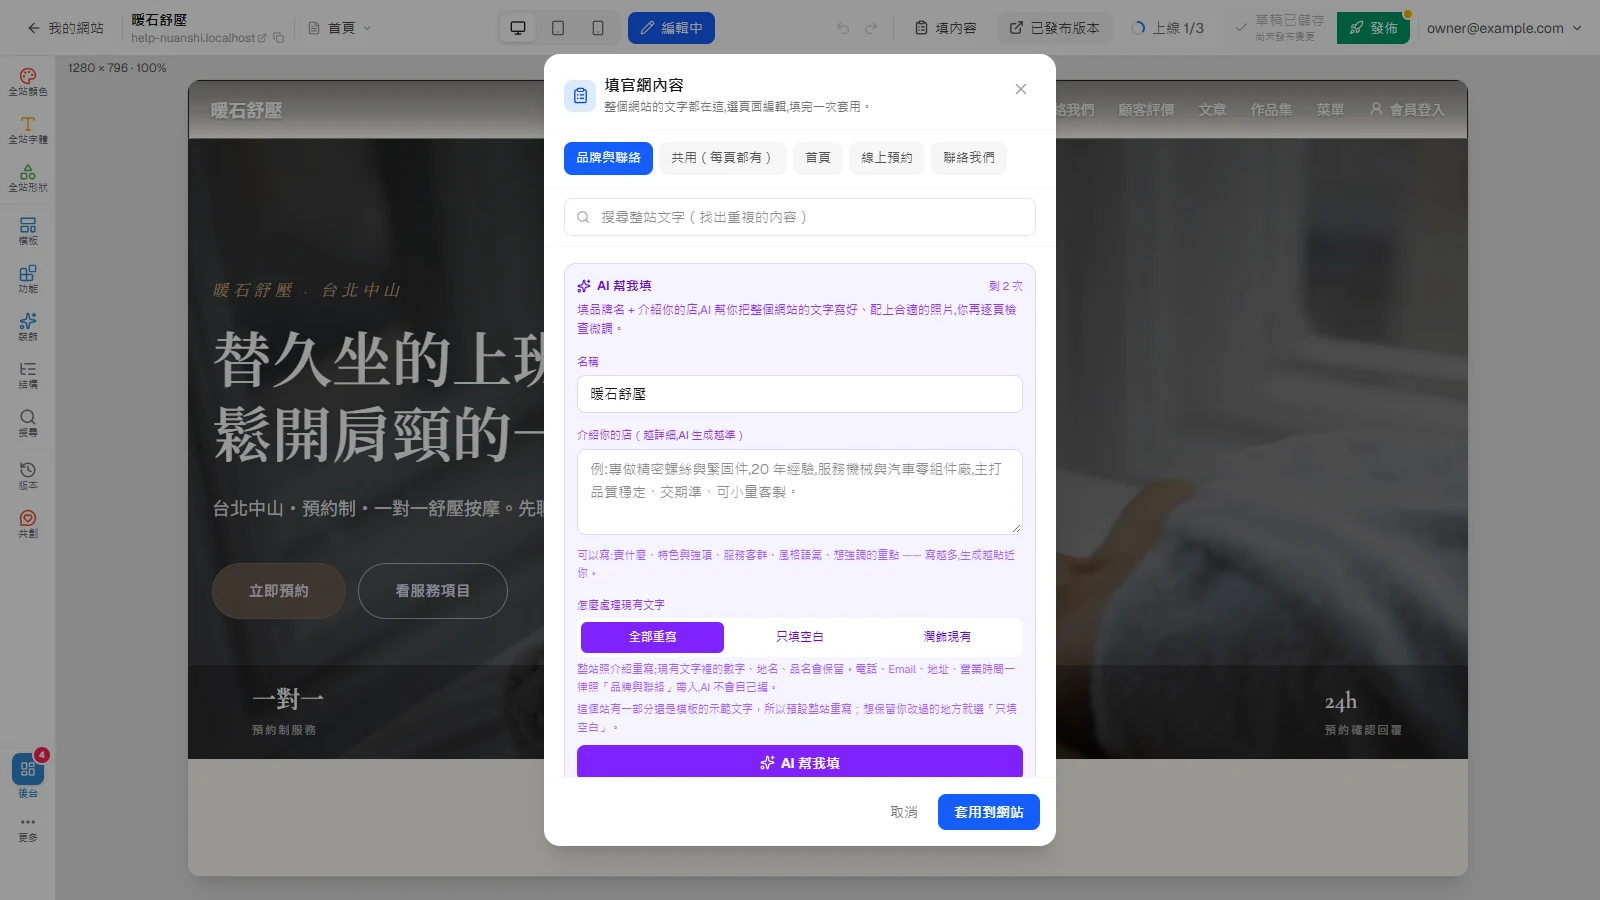Expand the owner@example.com account menu

[1503, 28]
